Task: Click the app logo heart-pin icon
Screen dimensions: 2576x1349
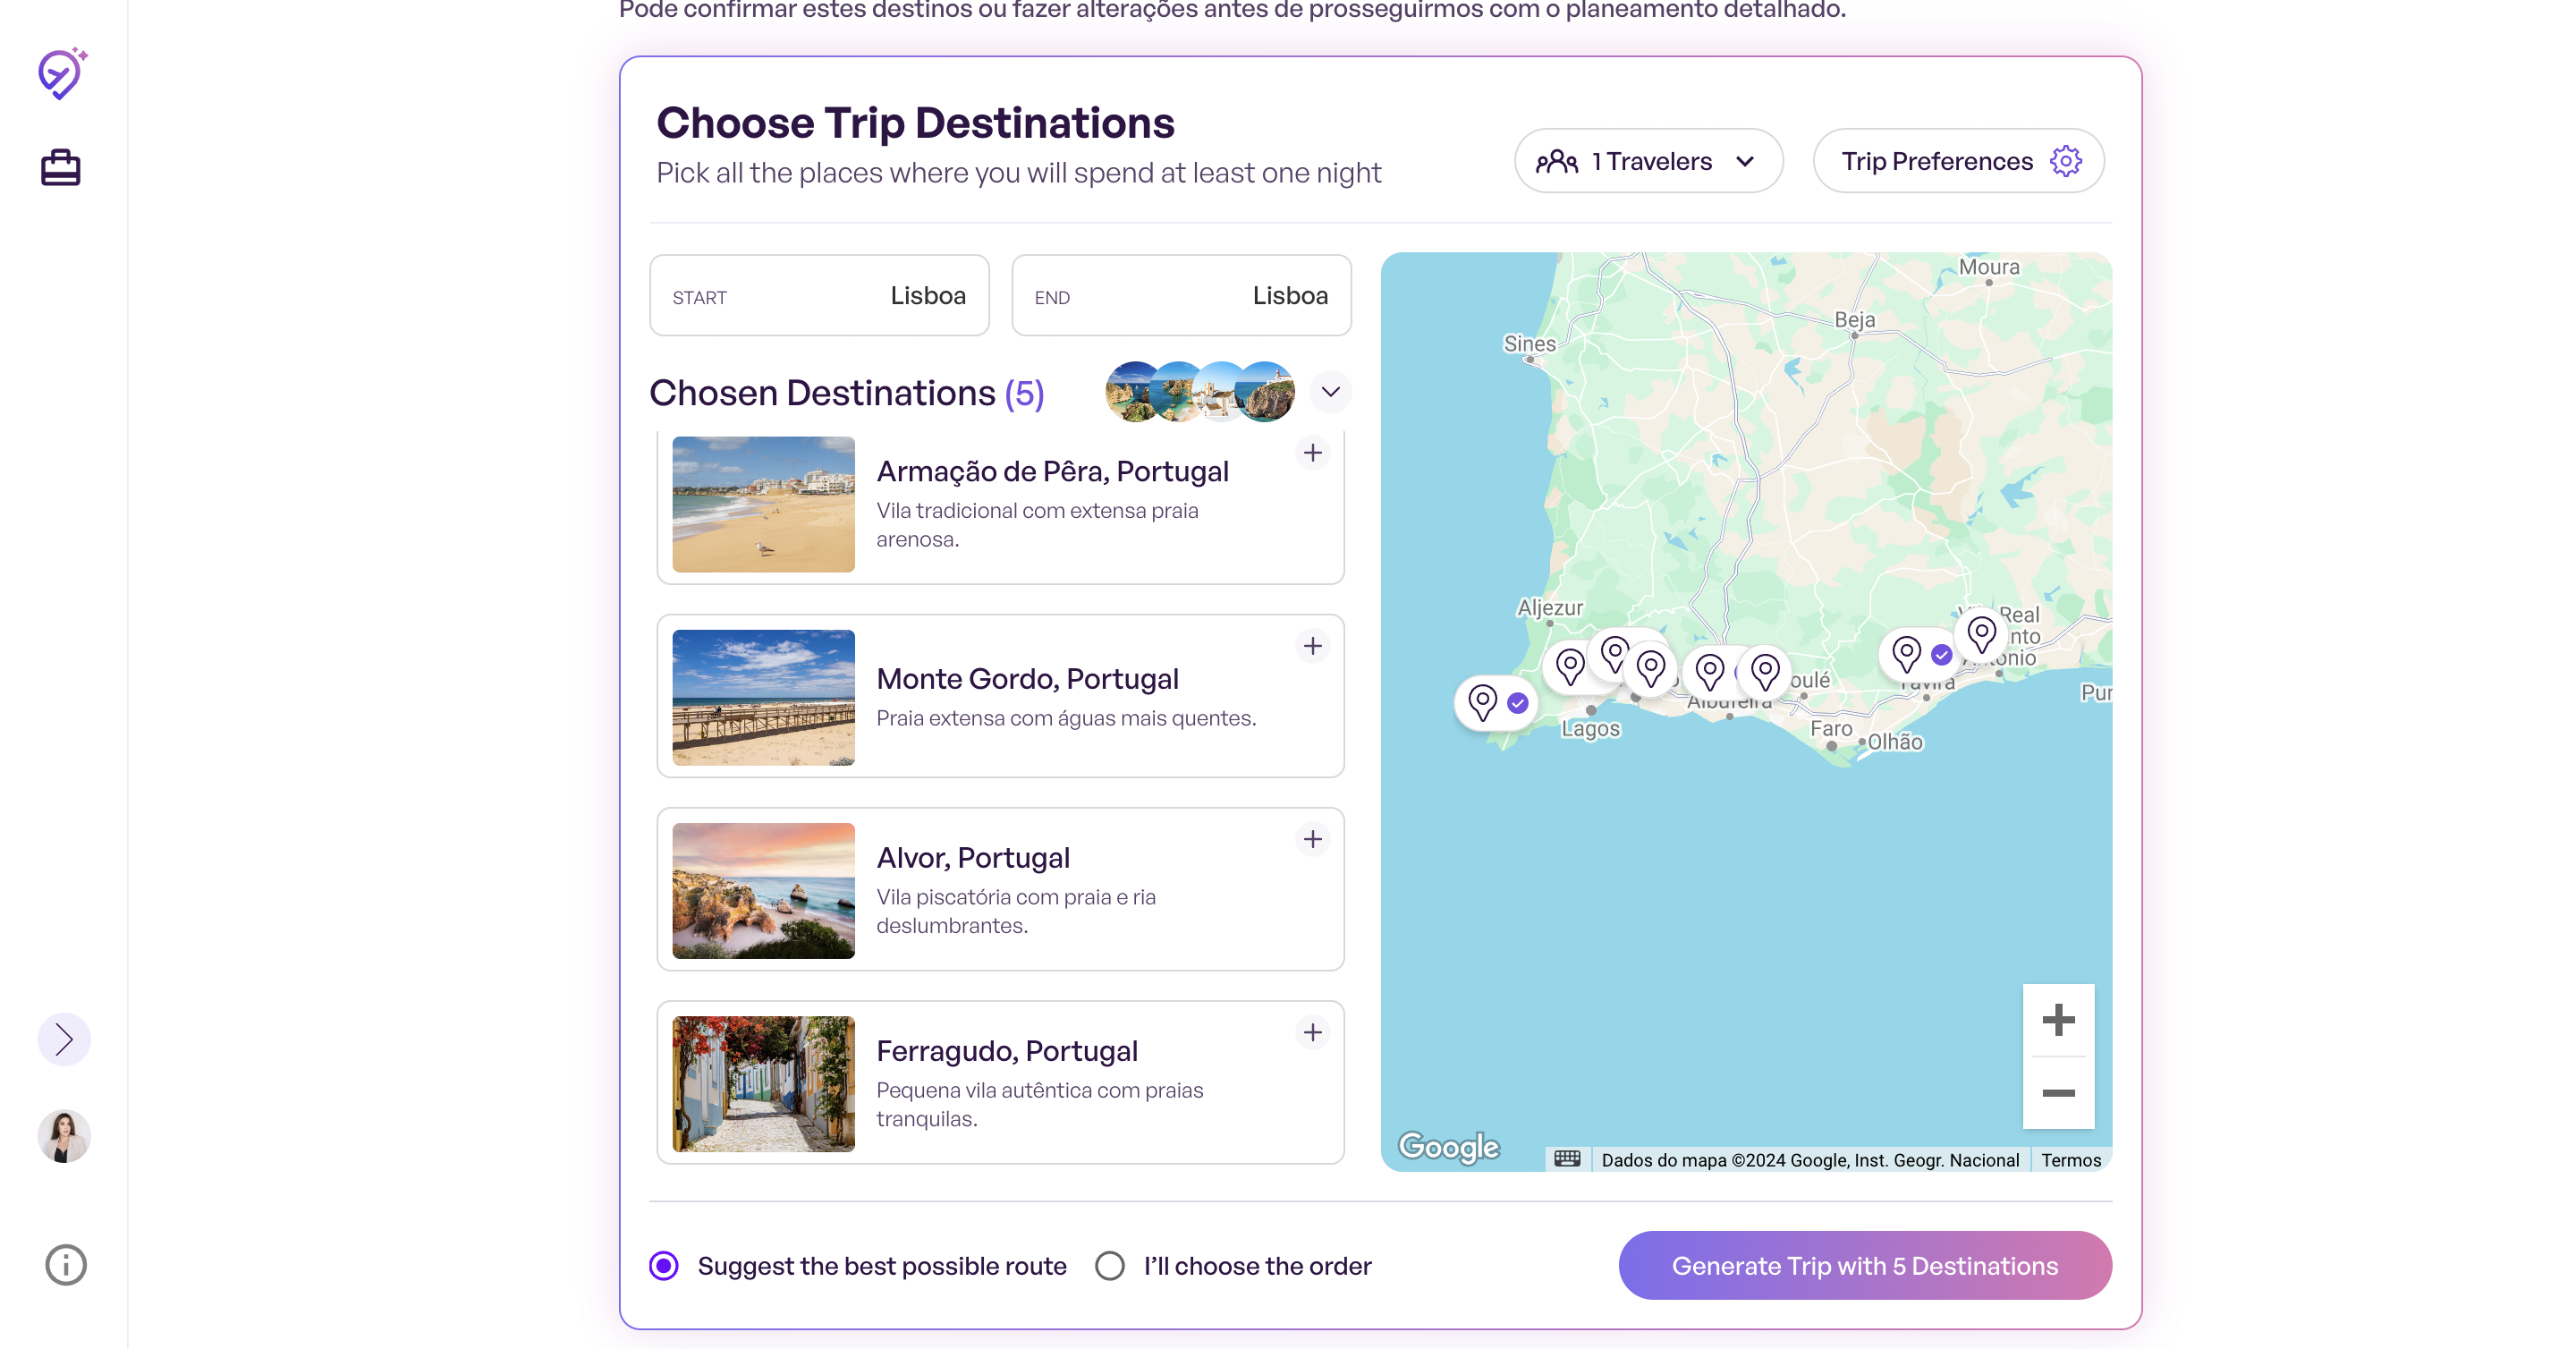Action: point(61,74)
